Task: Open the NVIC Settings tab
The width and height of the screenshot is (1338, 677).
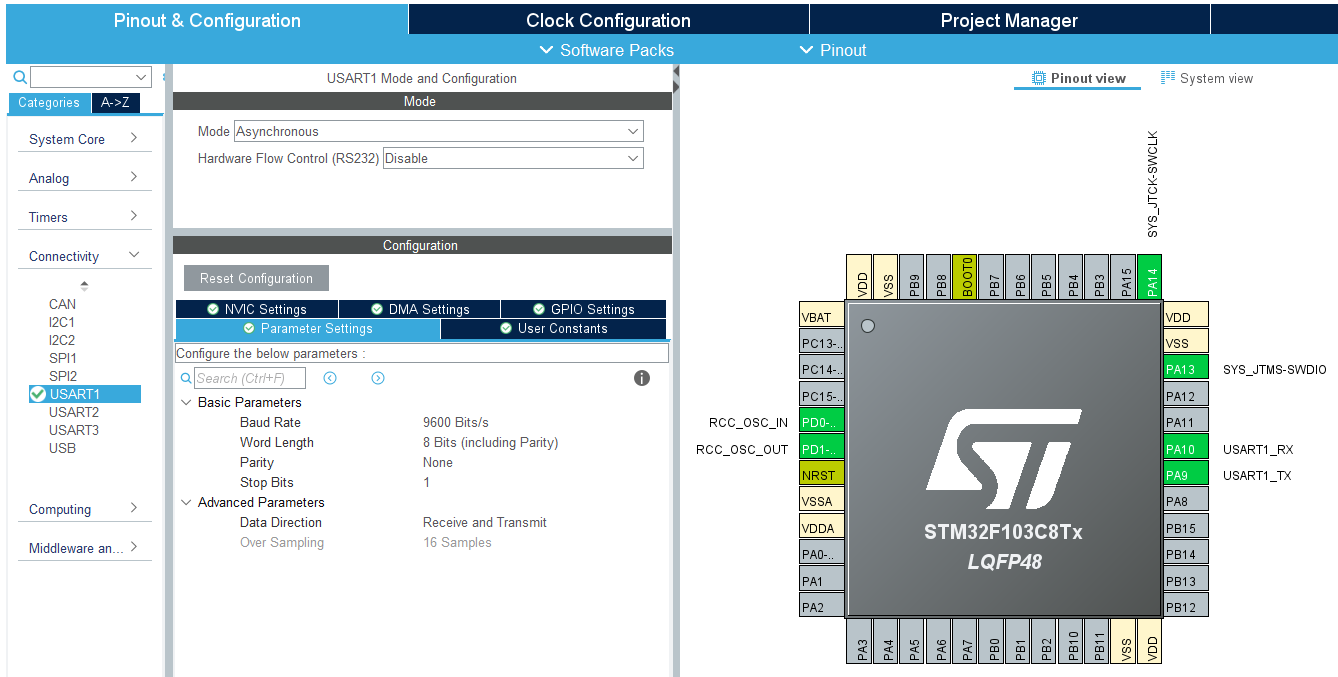Action: [257, 309]
